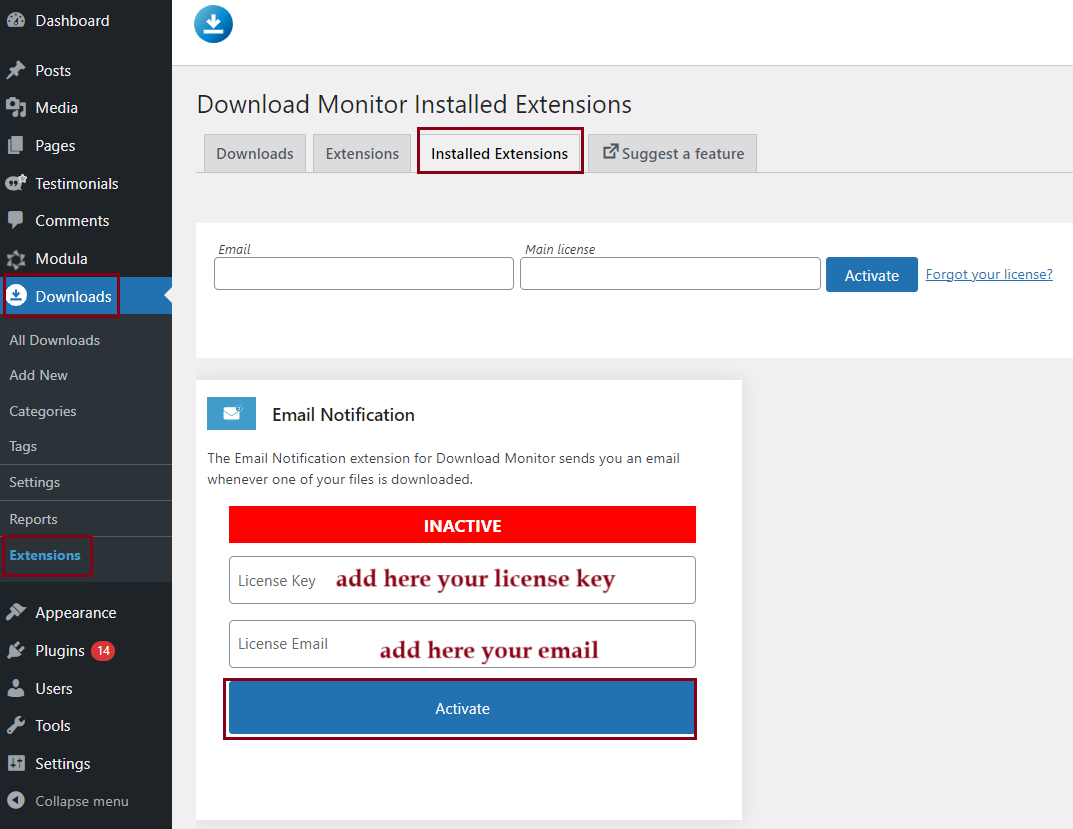Image resolution: width=1073 pixels, height=829 pixels.
Task: Click the Testimonials quote-bubble icon
Action: coord(16,183)
